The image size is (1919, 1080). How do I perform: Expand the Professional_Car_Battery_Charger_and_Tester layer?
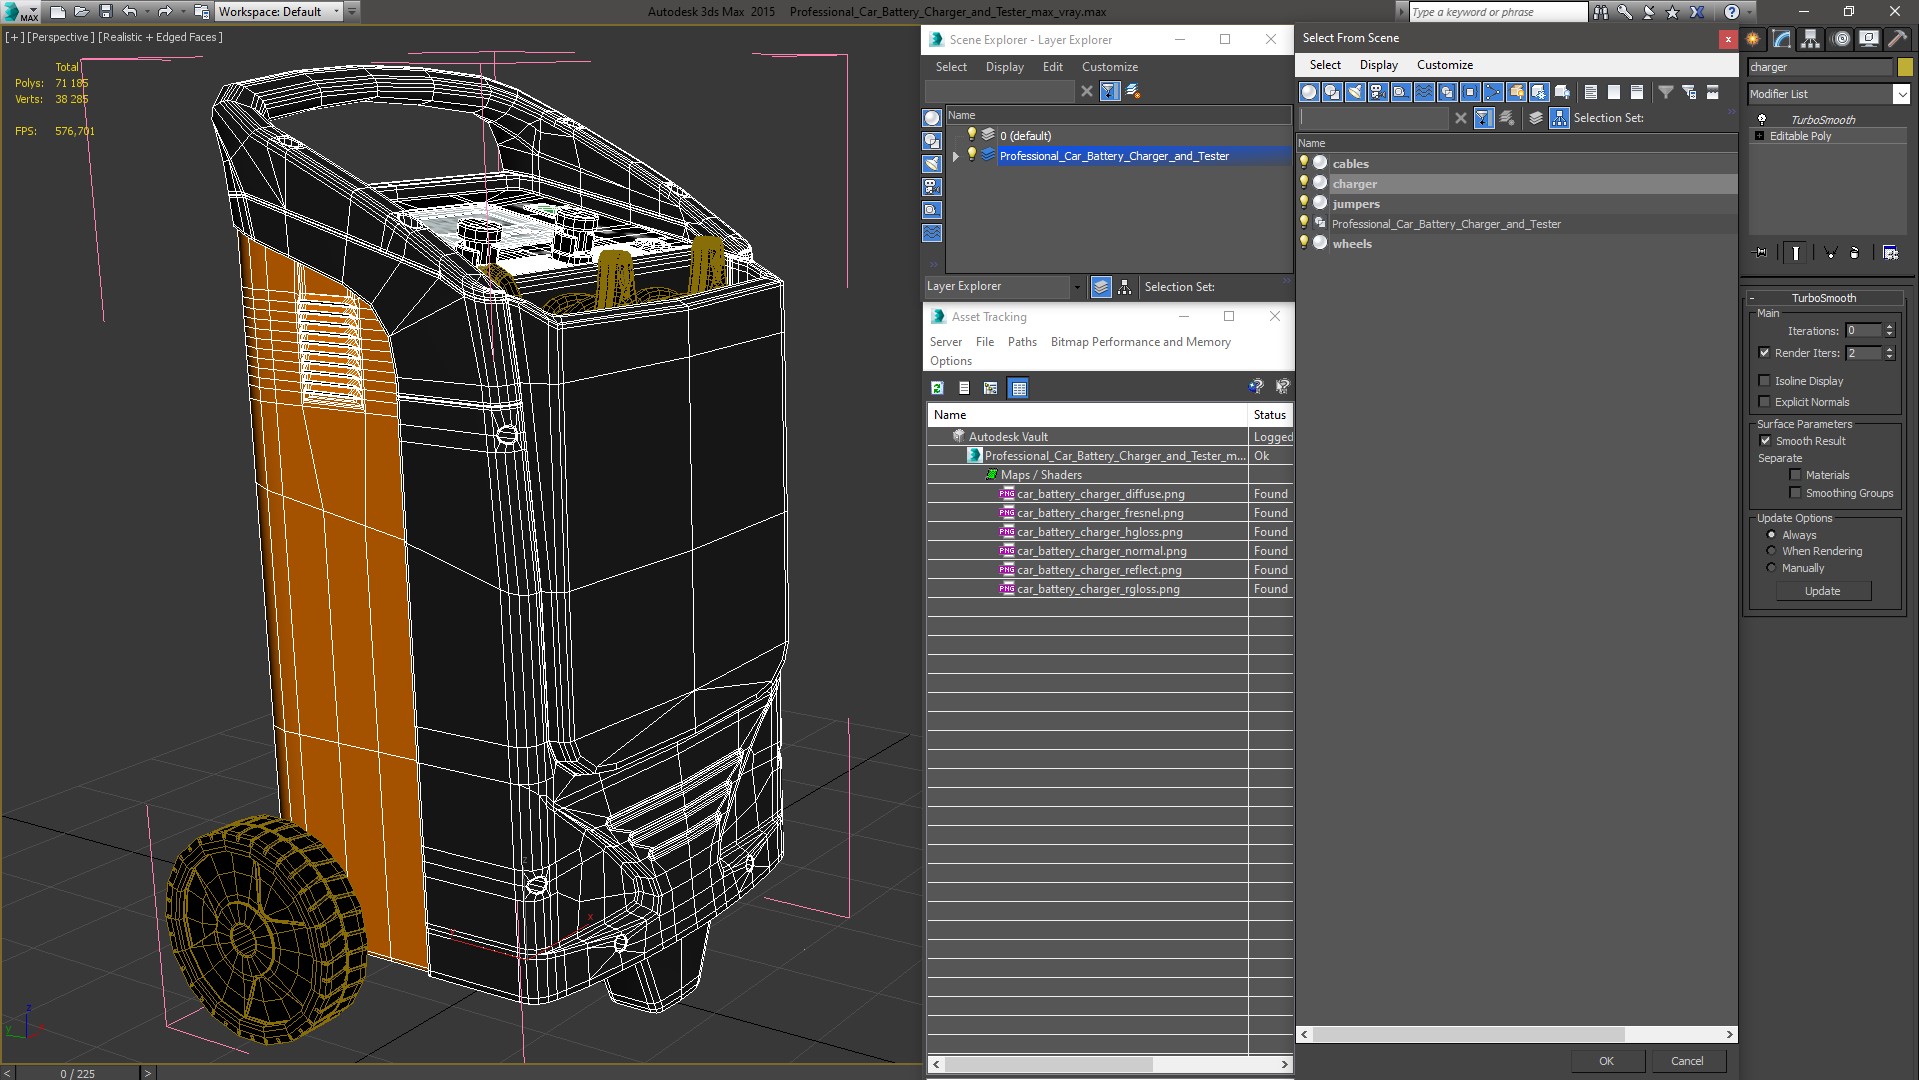[x=955, y=156]
